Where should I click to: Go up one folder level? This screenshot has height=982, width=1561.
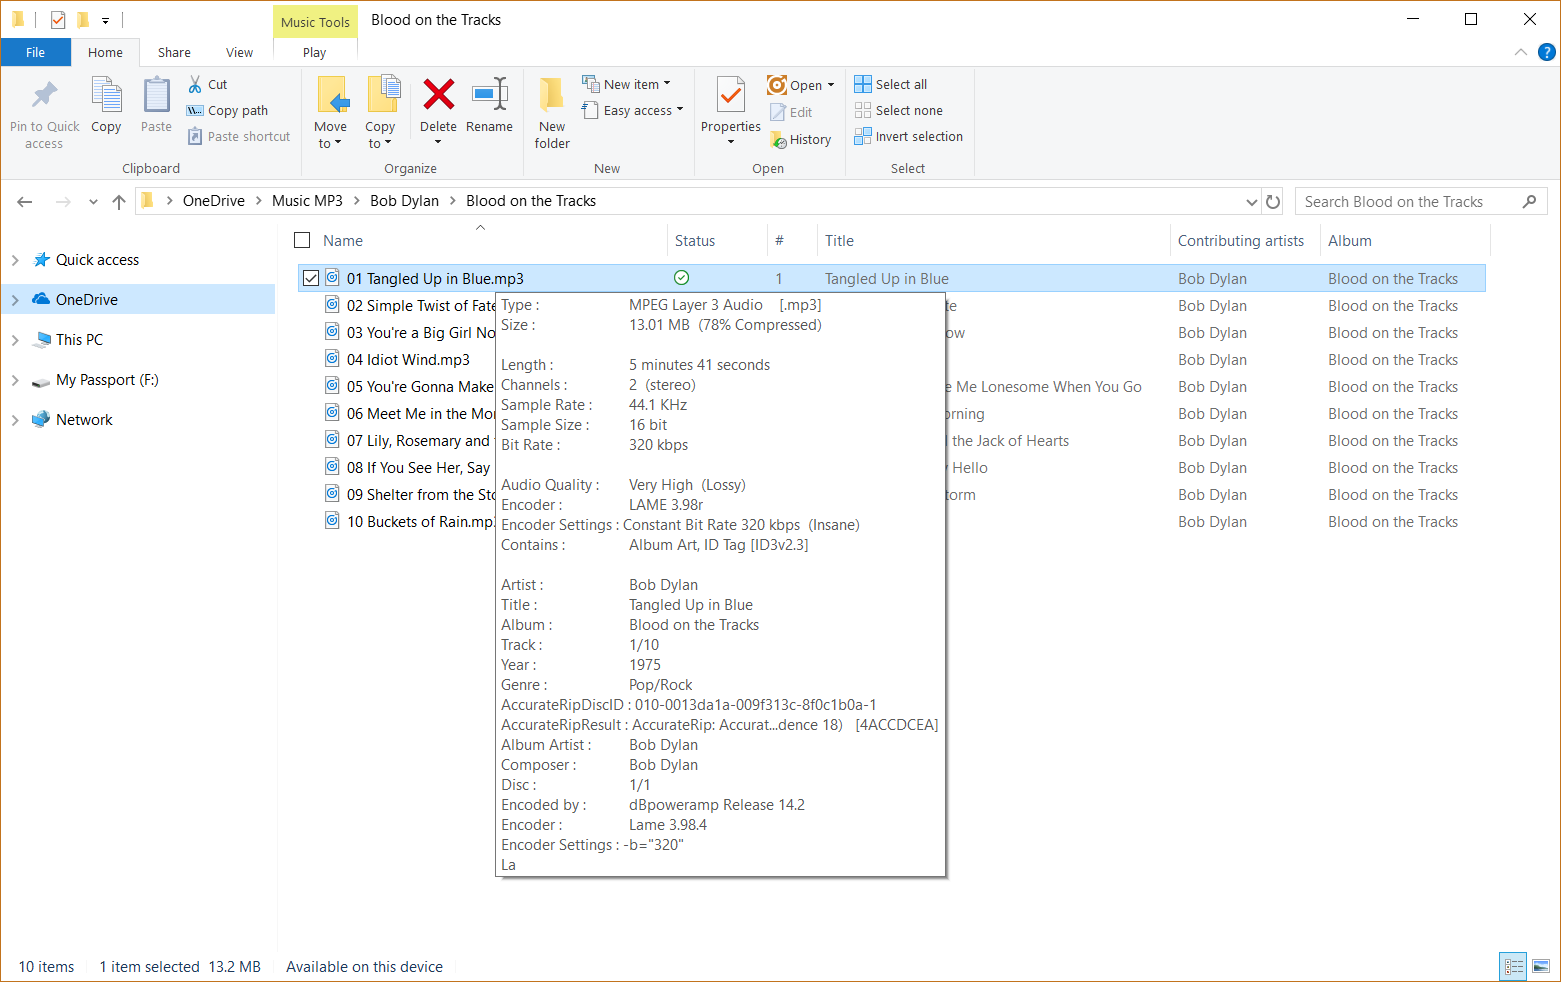[119, 202]
